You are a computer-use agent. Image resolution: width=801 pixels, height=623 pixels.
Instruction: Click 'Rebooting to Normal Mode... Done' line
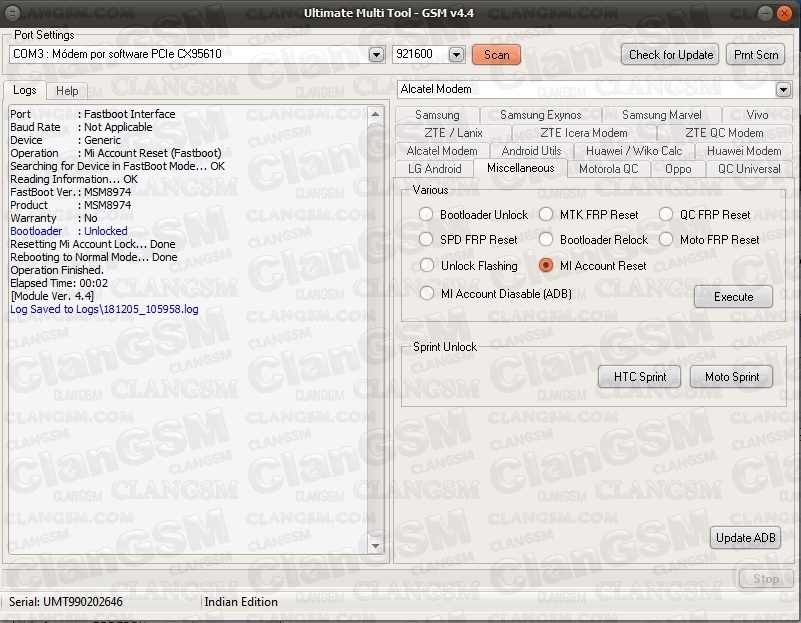(x=94, y=257)
